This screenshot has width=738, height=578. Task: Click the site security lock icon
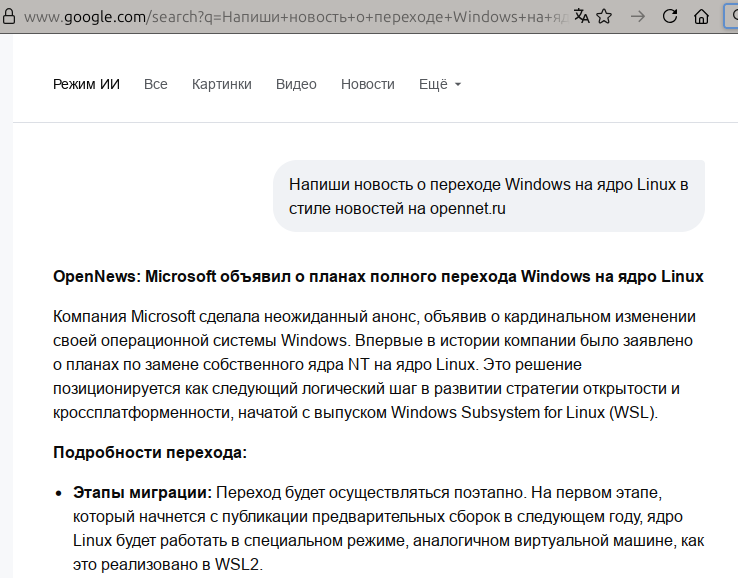tap(9, 17)
